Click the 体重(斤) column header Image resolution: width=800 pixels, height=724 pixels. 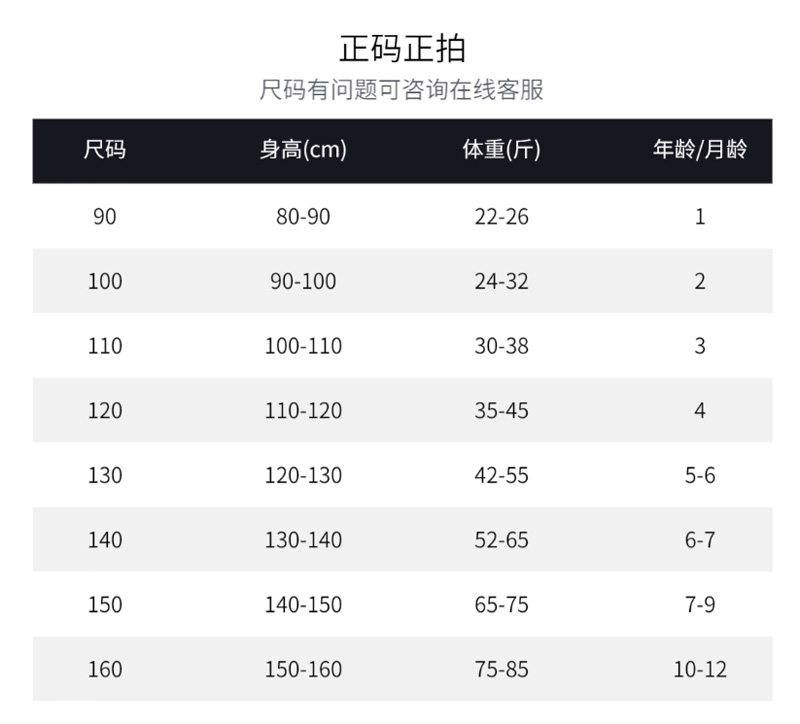pos(501,151)
